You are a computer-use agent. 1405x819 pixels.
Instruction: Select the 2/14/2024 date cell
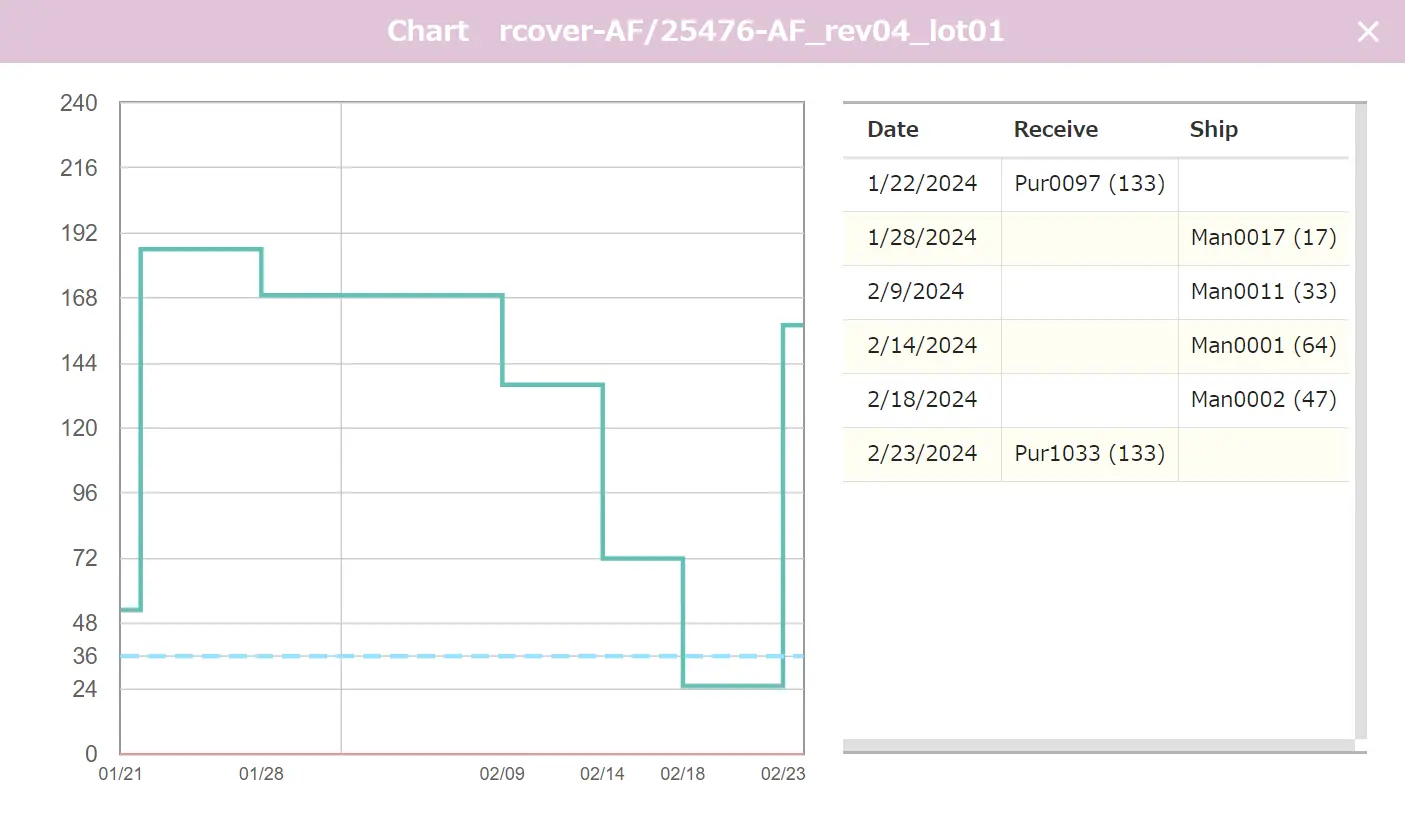[922, 346]
